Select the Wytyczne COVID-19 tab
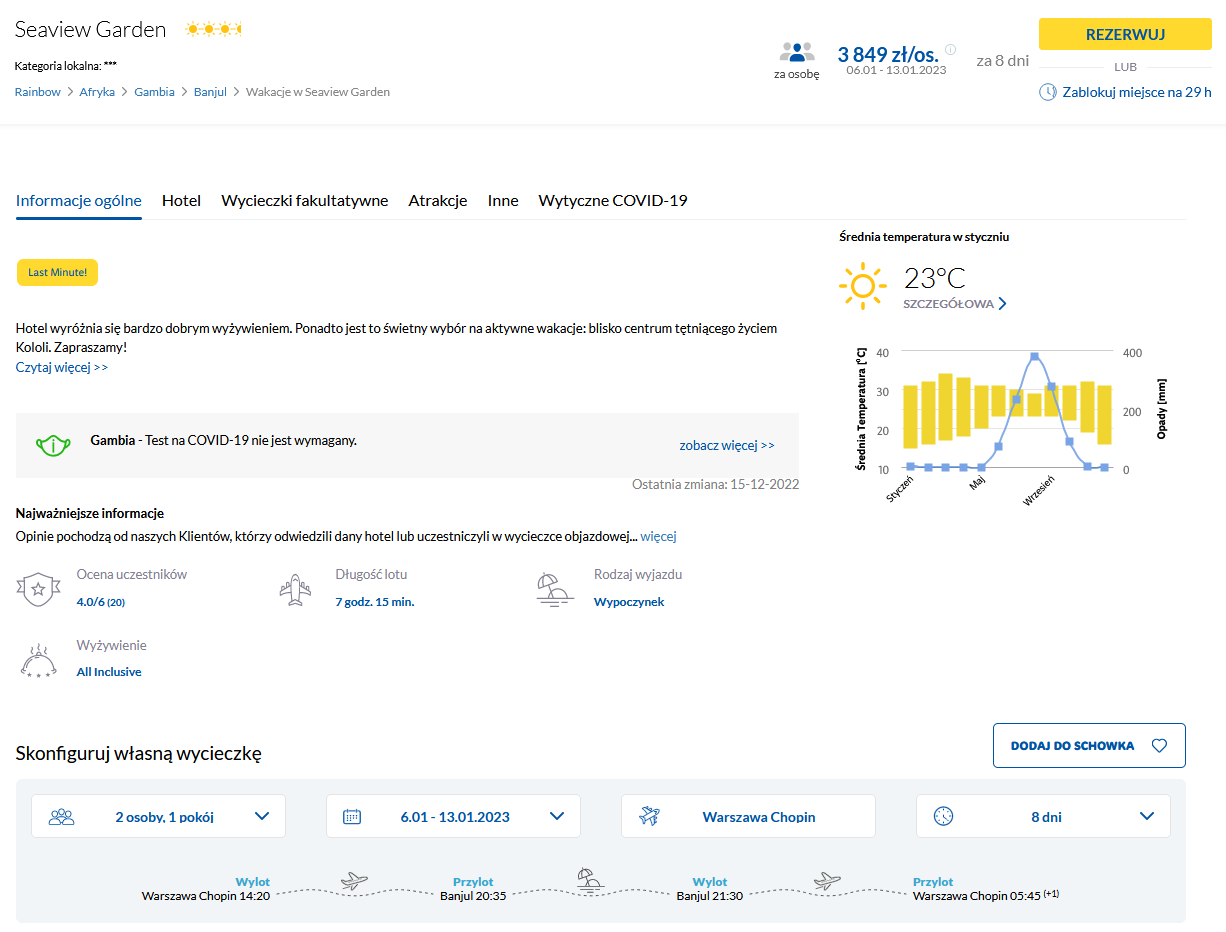 (612, 201)
